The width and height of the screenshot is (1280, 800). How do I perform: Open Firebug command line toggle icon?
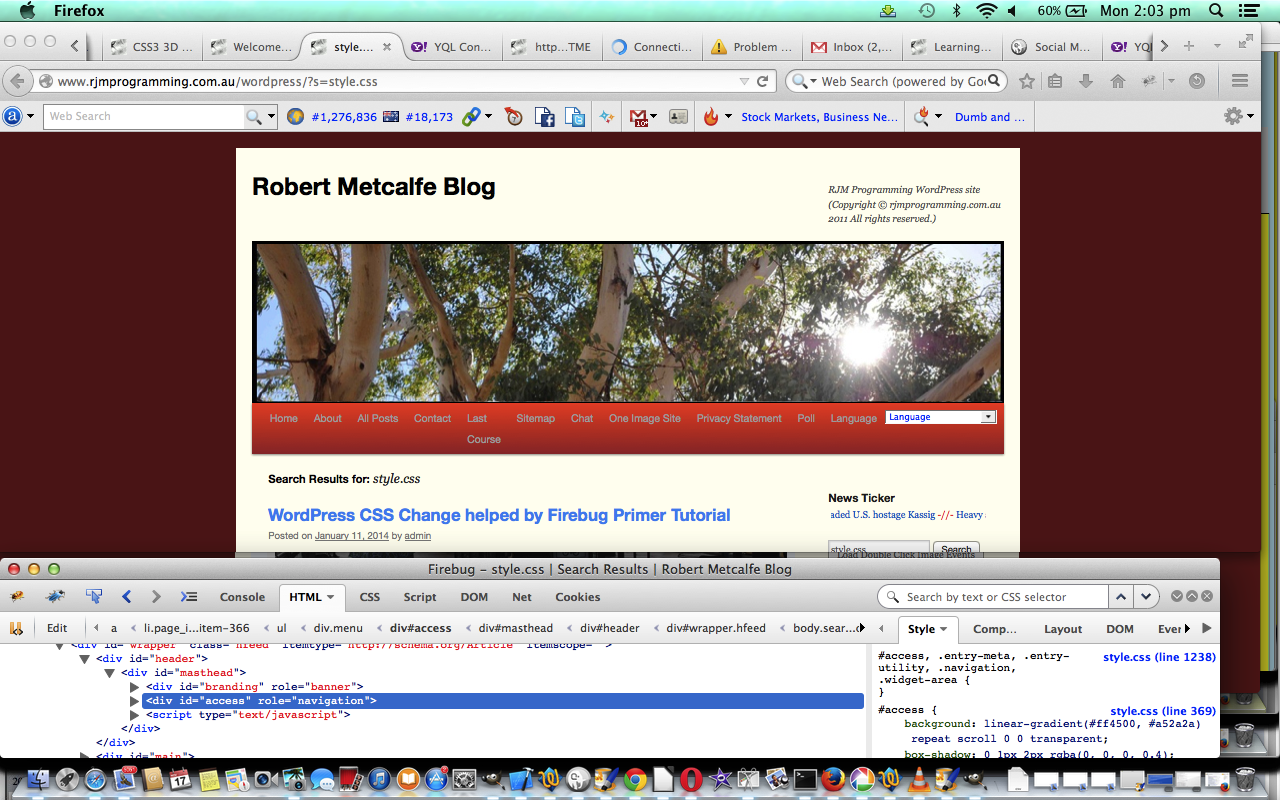[x=188, y=597]
